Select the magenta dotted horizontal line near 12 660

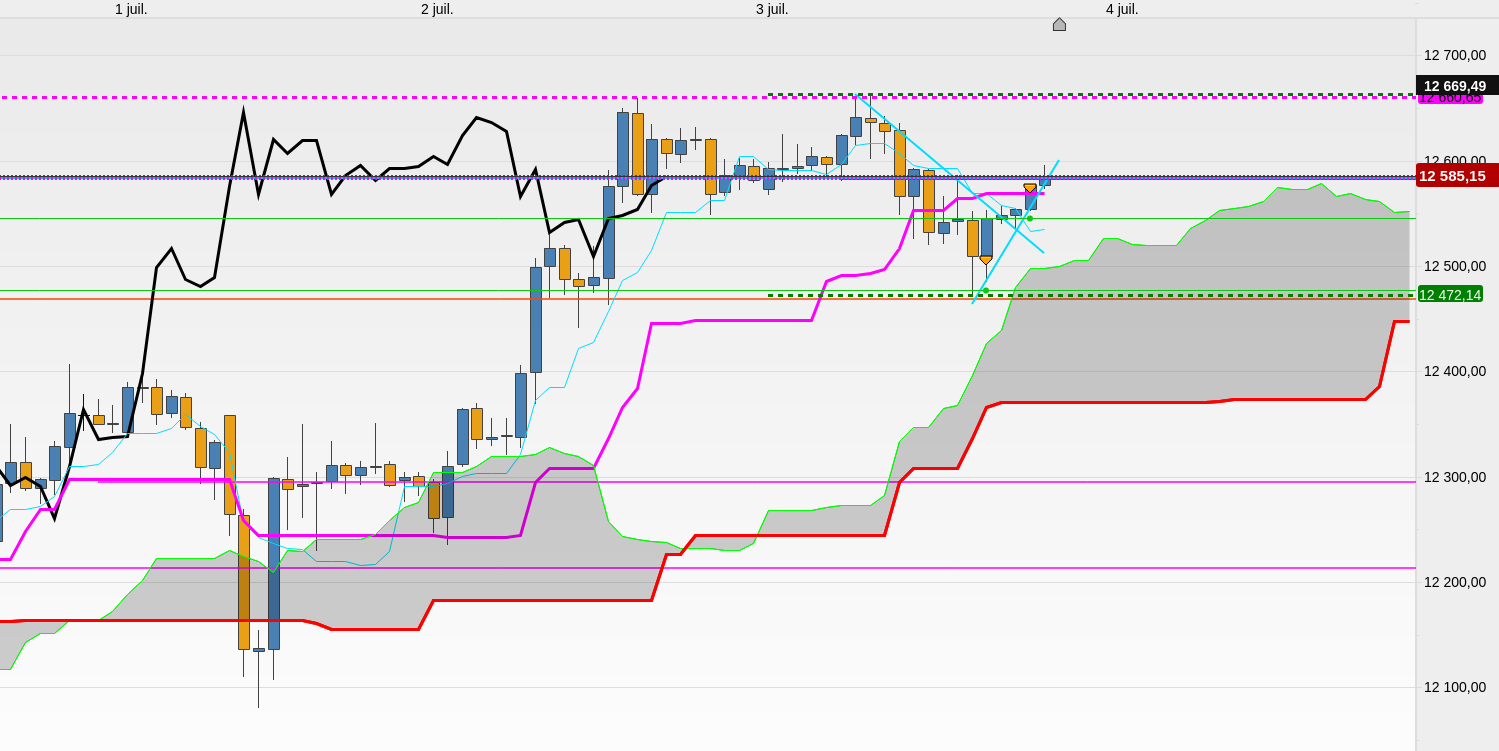(708, 98)
